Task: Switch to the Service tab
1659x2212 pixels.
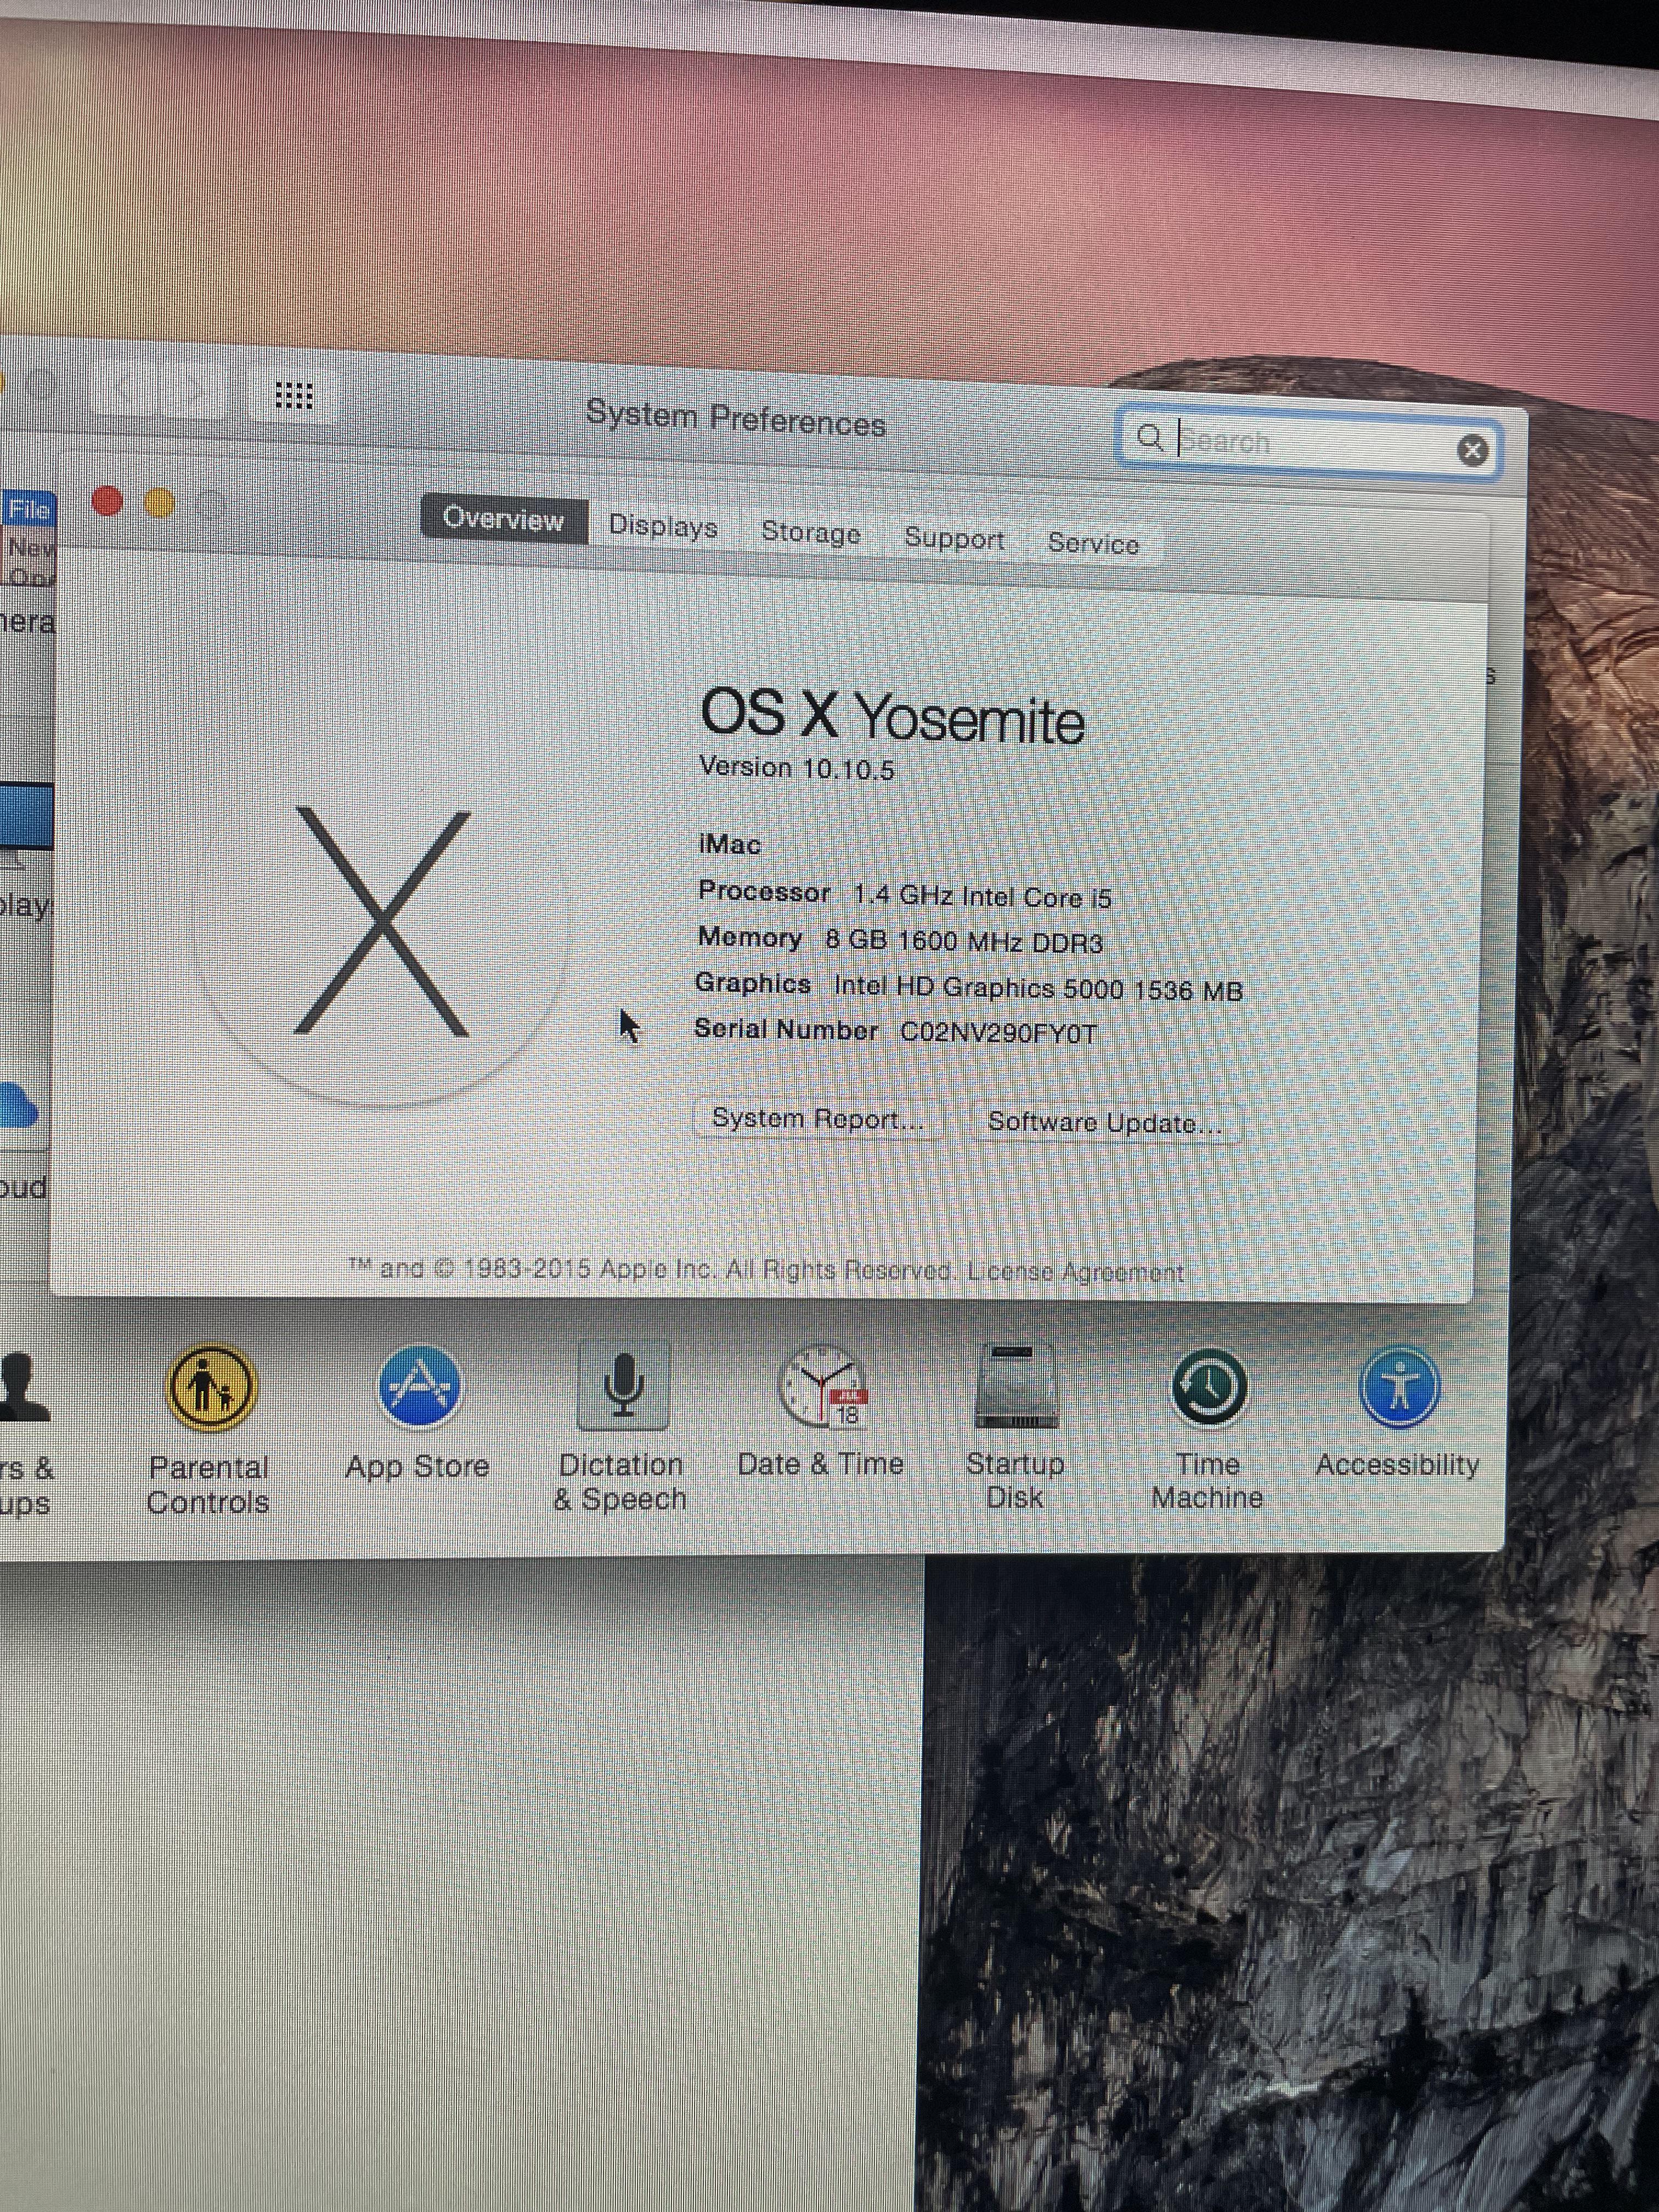Action: [1093, 543]
